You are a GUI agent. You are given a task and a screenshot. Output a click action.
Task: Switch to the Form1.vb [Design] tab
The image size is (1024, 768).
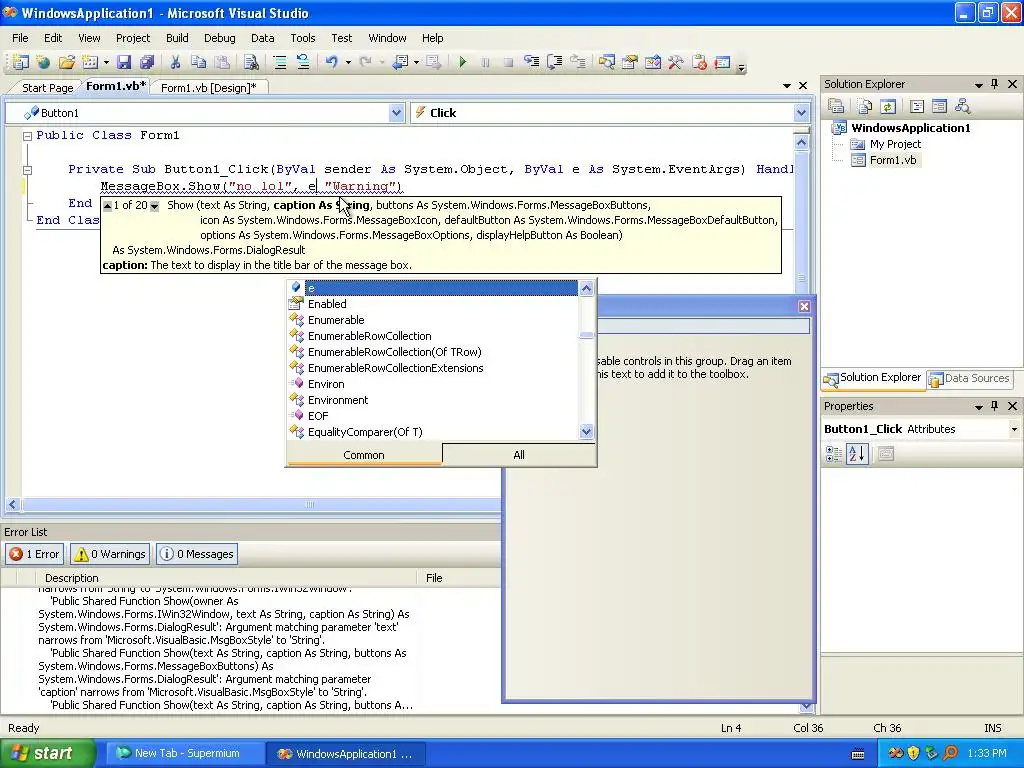pyautogui.click(x=208, y=88)
